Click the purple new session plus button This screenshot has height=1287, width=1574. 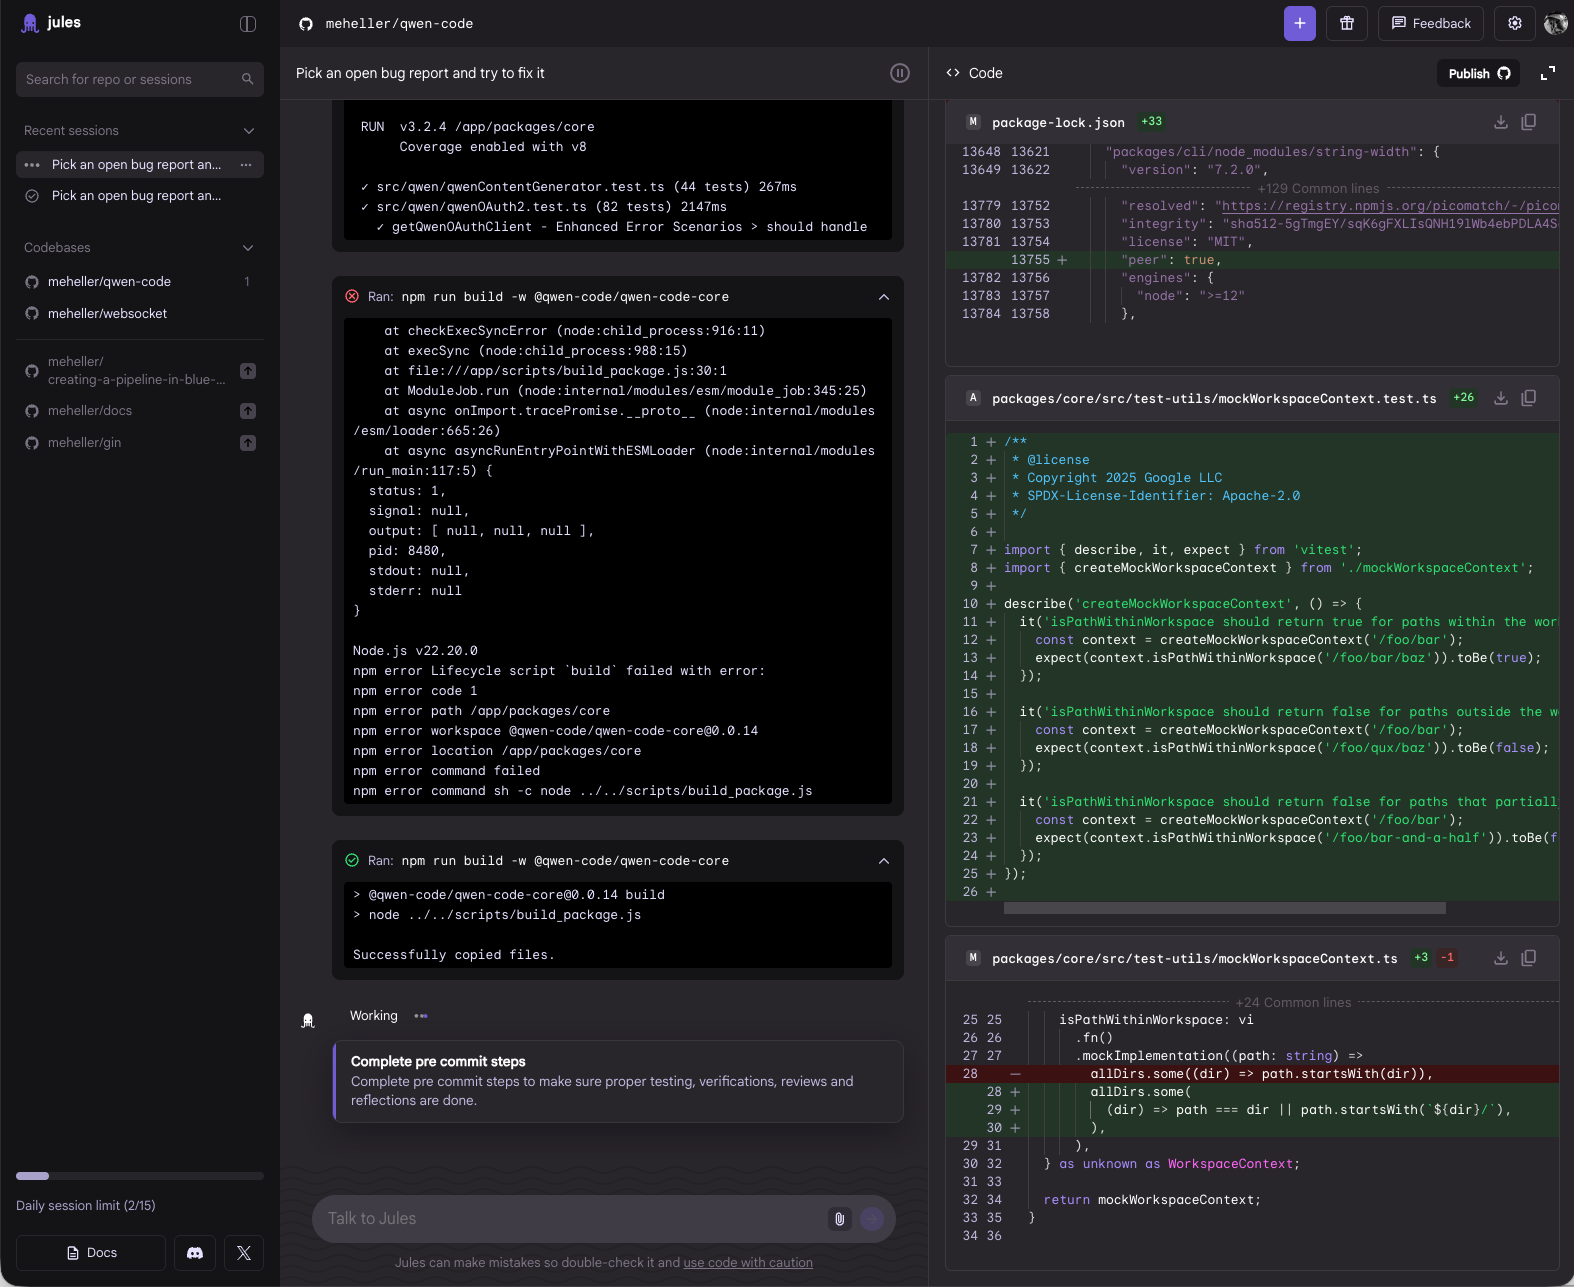1299,24
